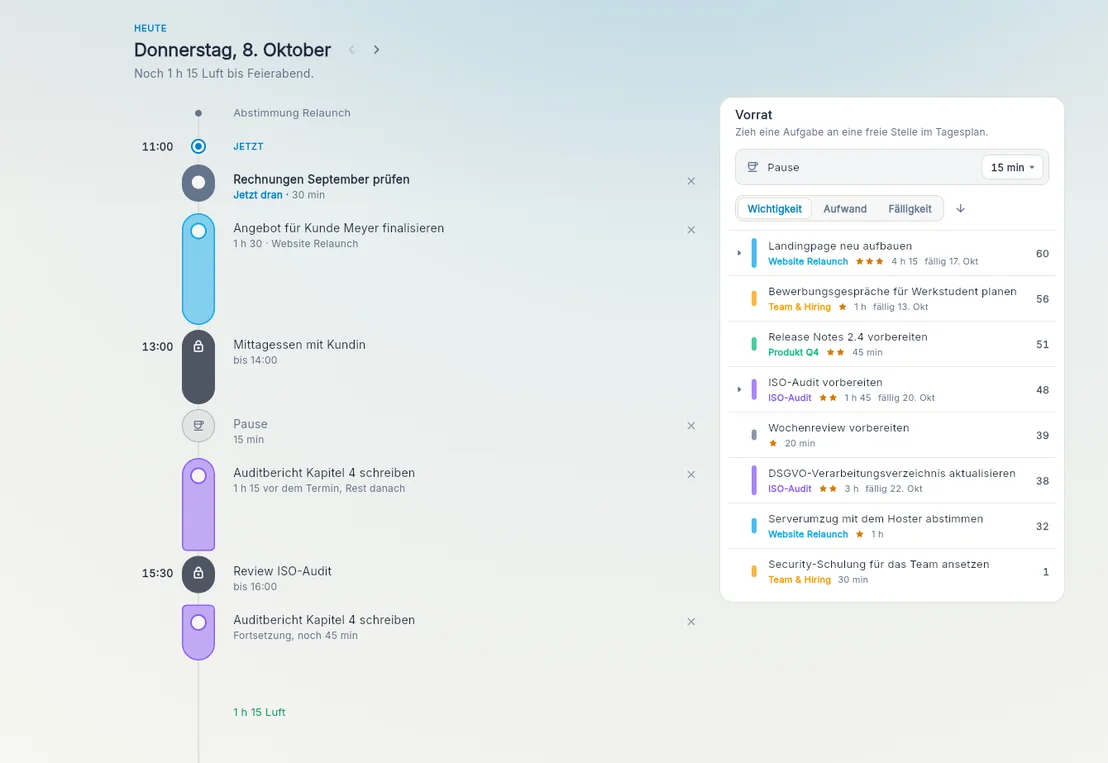Remove Angebot für Kunde Meyer finalisieren

click(x=691, y=230)
